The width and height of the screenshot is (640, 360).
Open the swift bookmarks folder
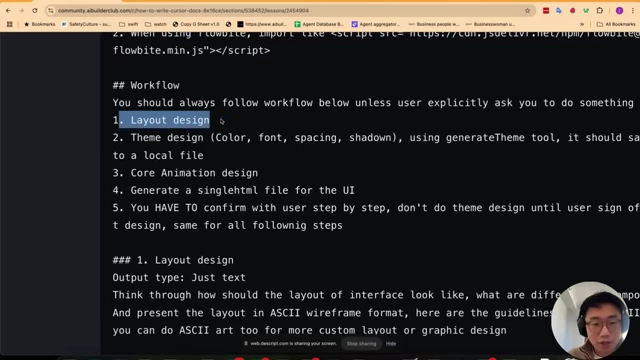(x=128, y=24)
